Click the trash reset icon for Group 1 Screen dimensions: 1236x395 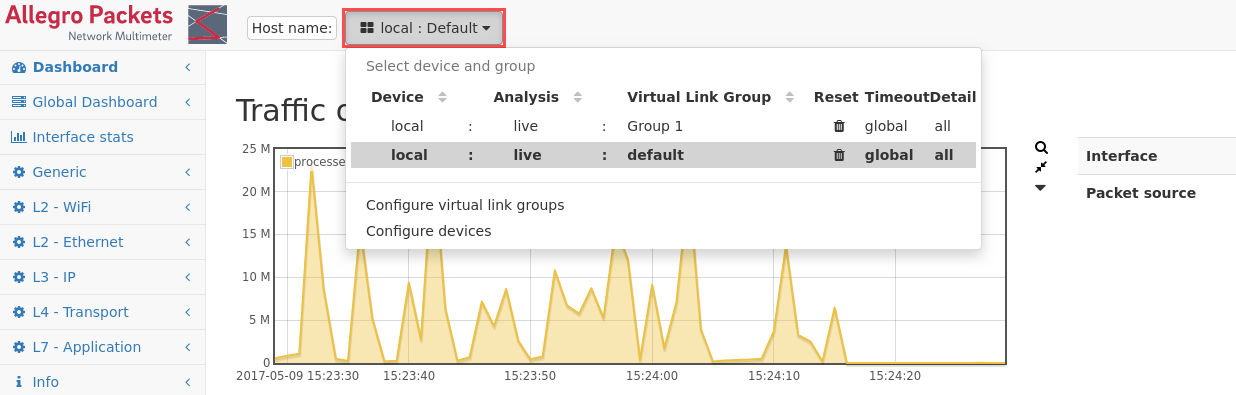pos(839,126)
